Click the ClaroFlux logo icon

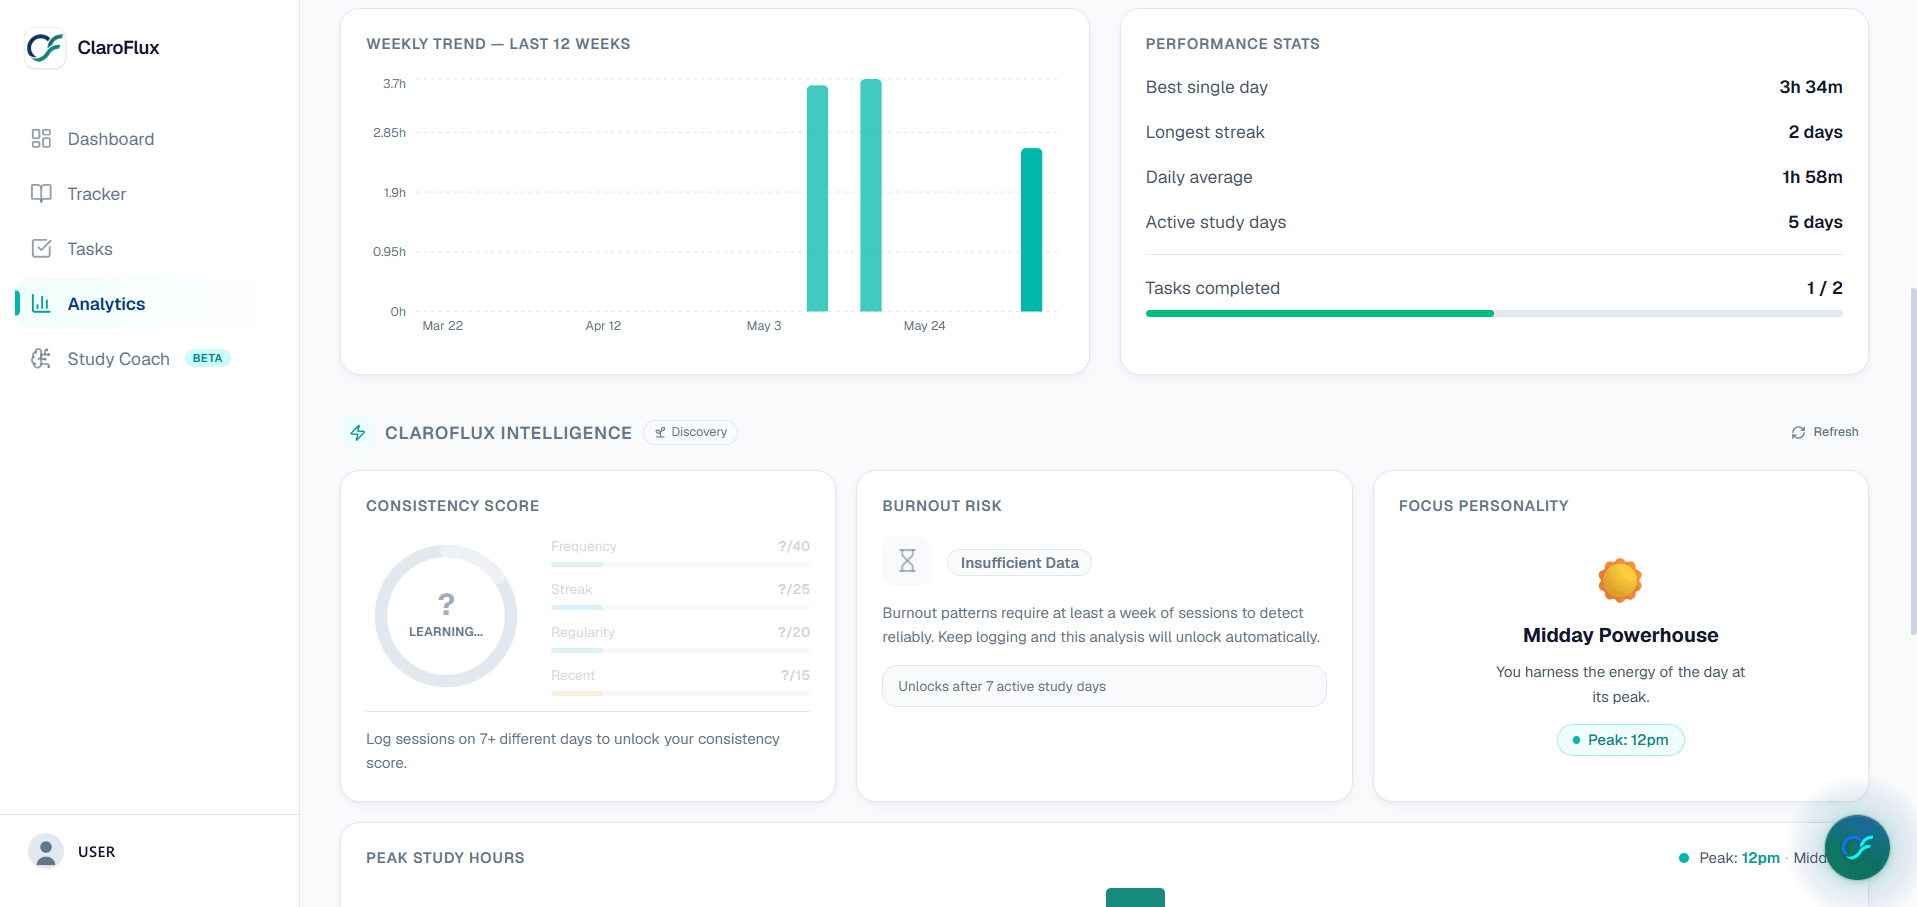click(45, 47)
